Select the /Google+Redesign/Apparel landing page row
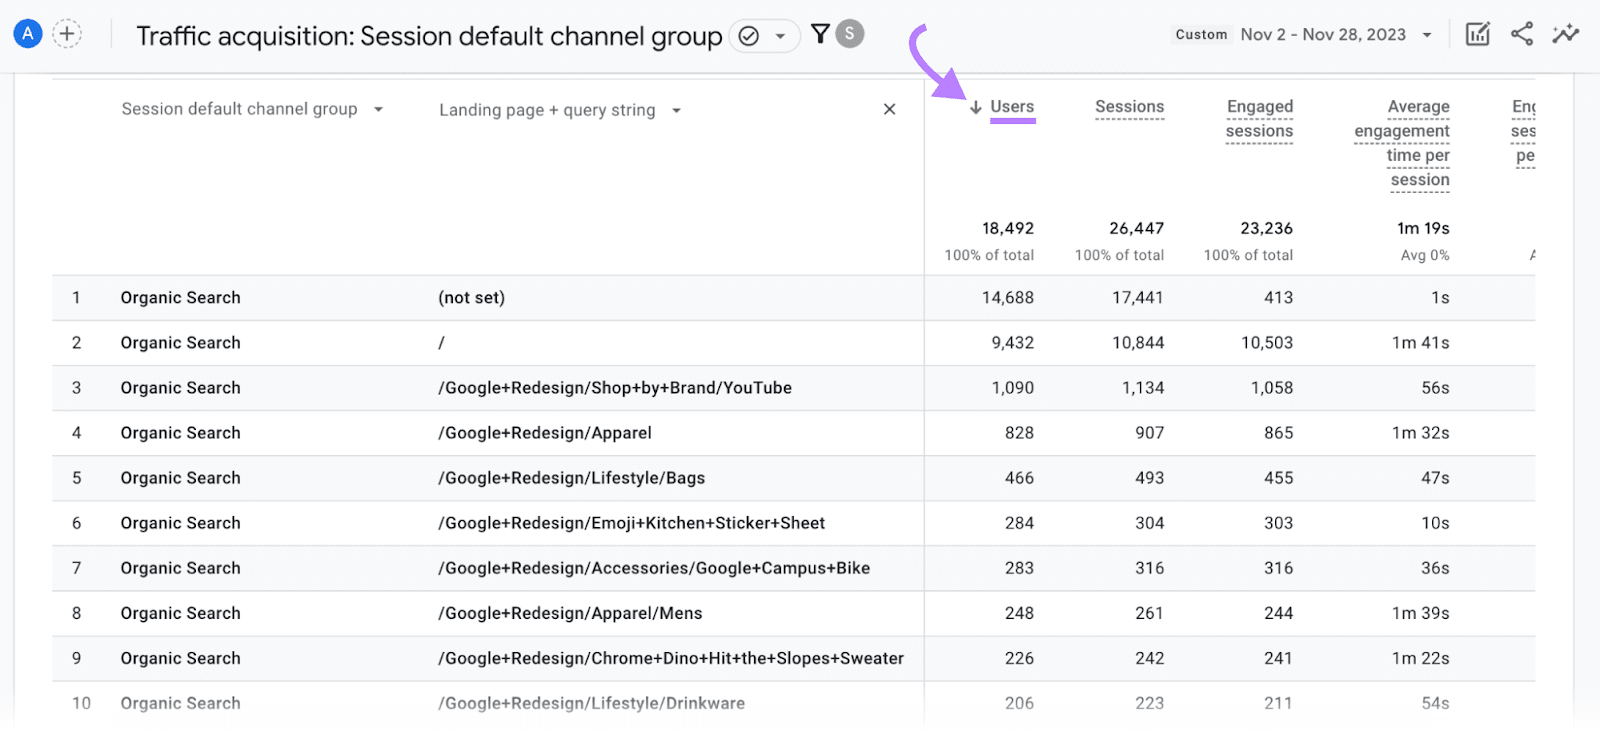1600x732 pixels. 544,433
